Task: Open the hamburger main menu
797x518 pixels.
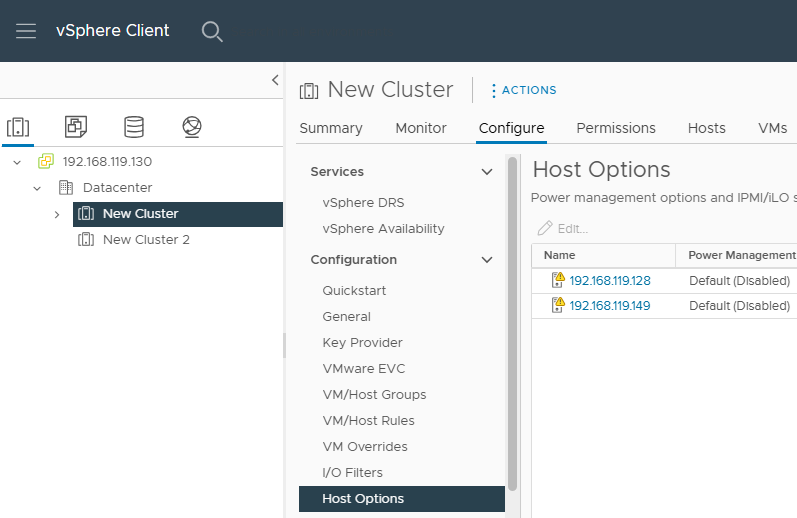Action: (26, 31)
